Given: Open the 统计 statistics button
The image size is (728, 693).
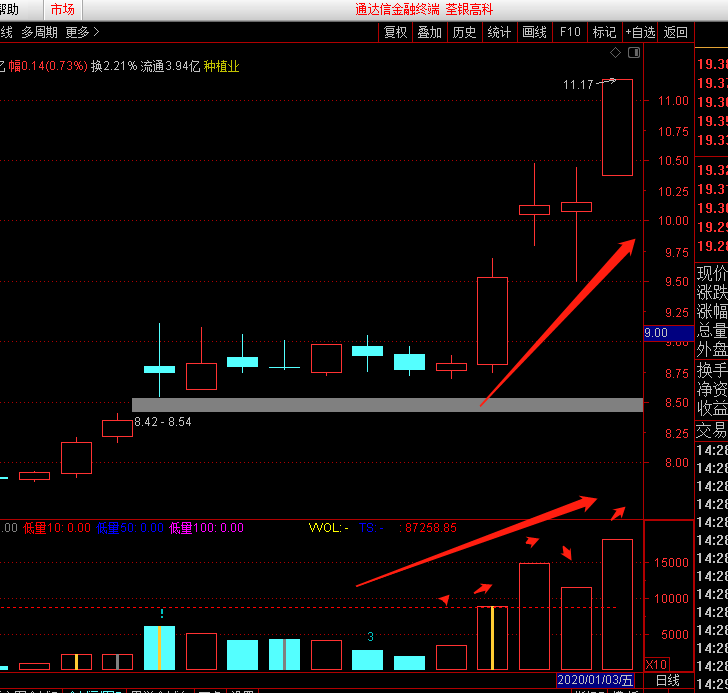Looking at the screenshot, I should (499, 32).
